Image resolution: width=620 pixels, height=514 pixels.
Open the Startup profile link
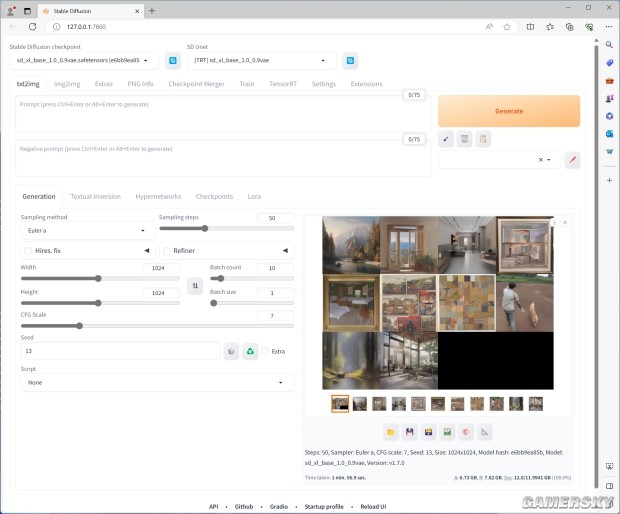click(324, 506)
